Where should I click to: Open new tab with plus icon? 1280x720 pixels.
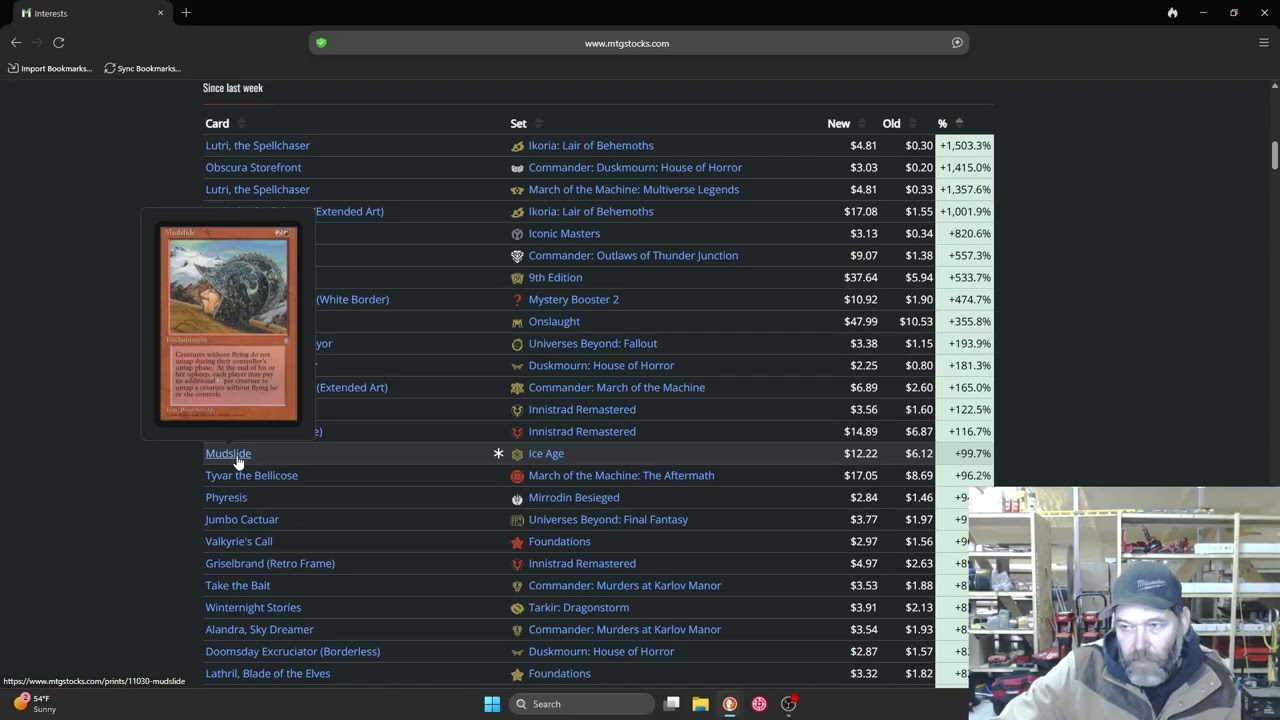[186, 13]
